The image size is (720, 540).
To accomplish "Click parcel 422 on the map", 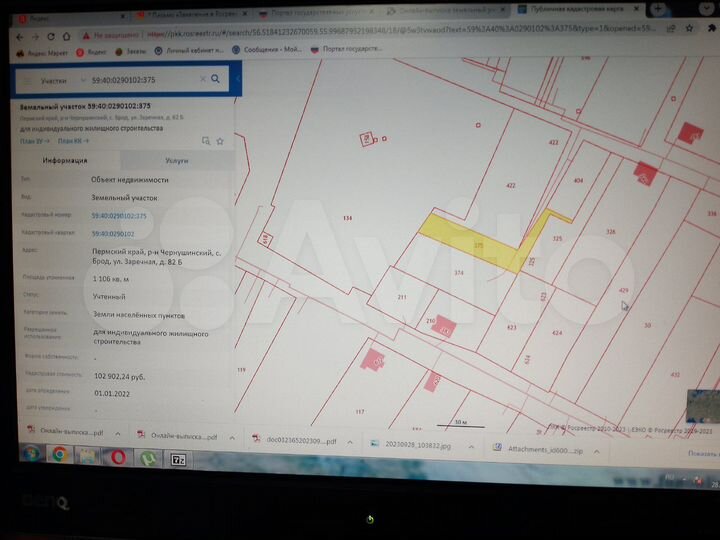I will tap(511, 186).
